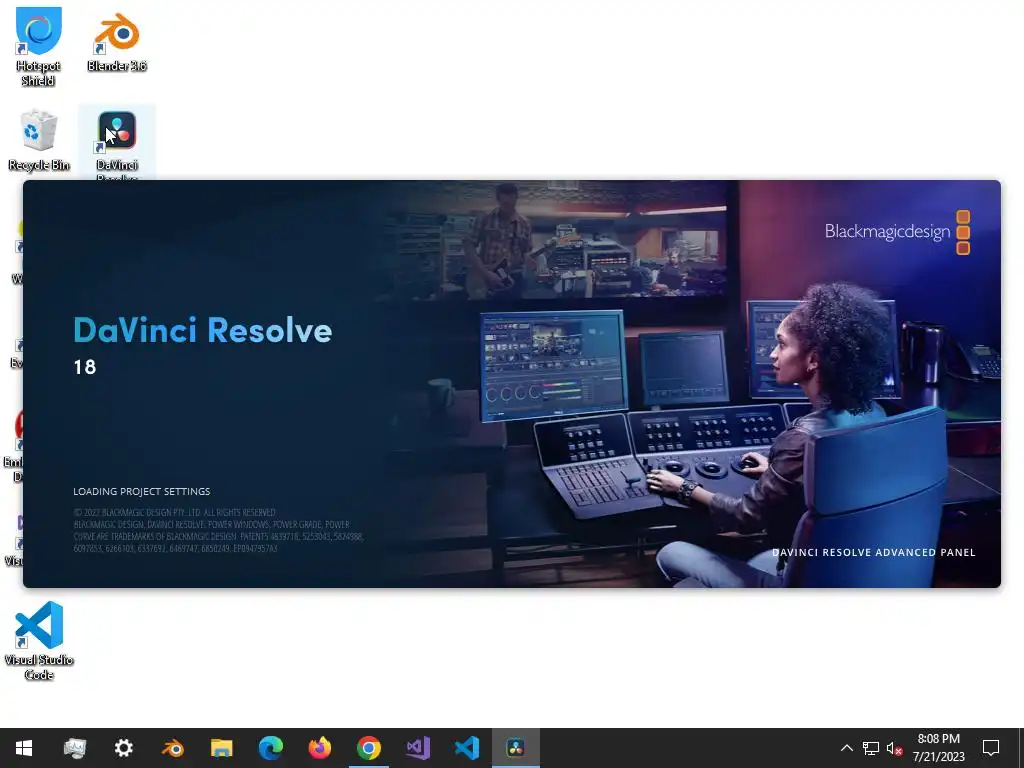Image resolution: width=1024 pixels, height=768 pixels.
Task: Select the Visual Studio Code desktop icon
Action: (x=39, y=641)
